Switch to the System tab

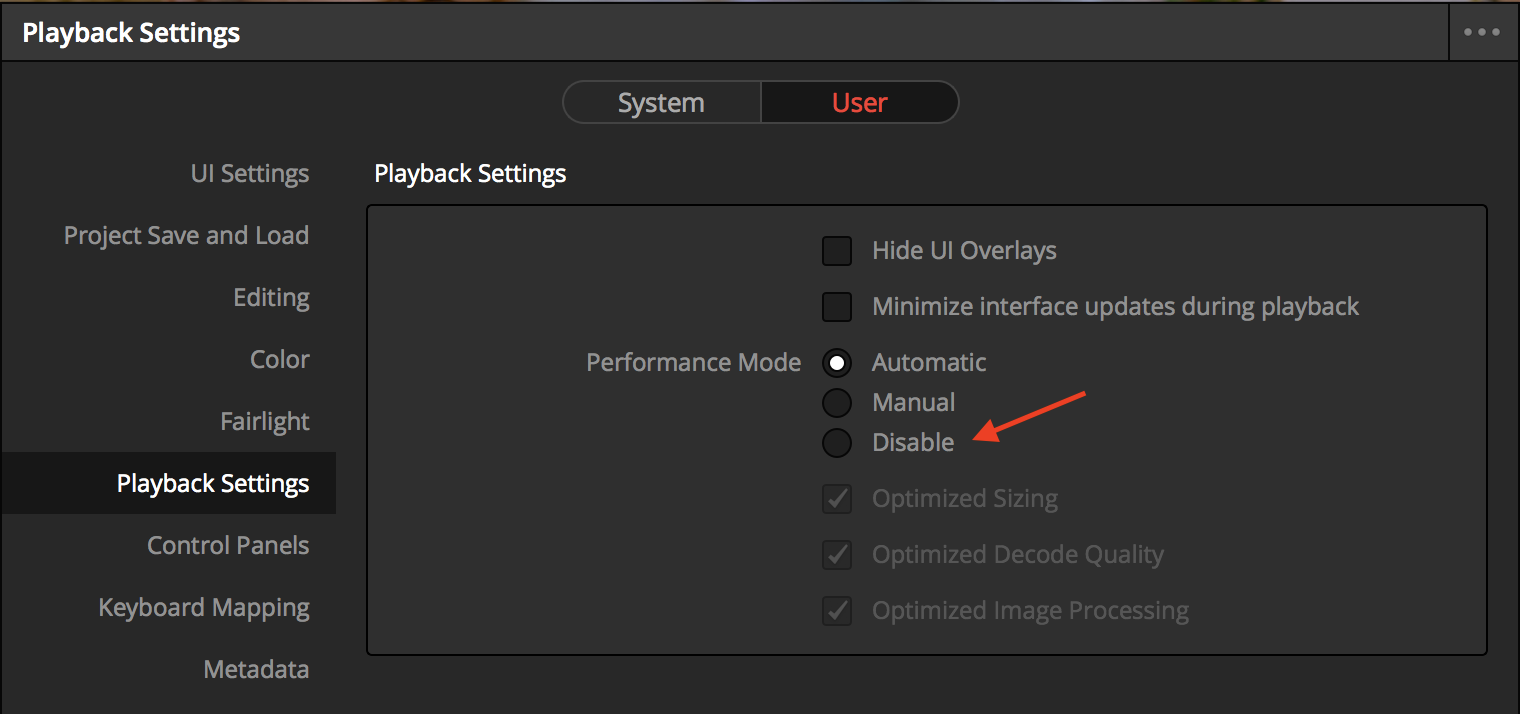661,103
